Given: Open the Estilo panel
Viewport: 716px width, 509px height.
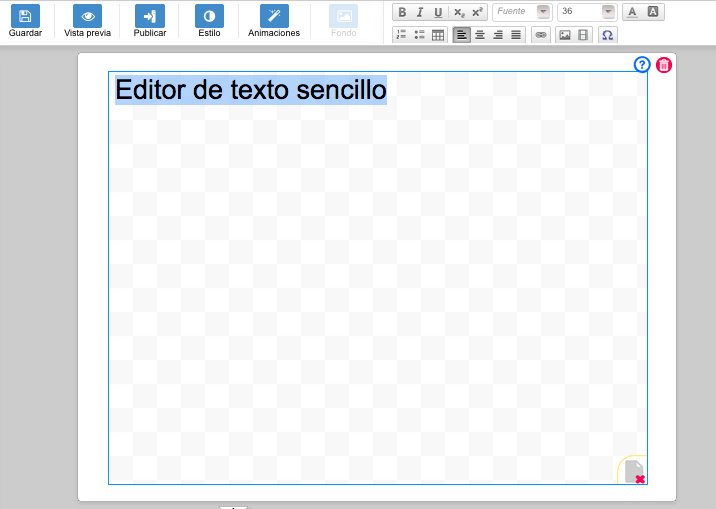Looking at the screenshot, I should [x=209, y=16].
